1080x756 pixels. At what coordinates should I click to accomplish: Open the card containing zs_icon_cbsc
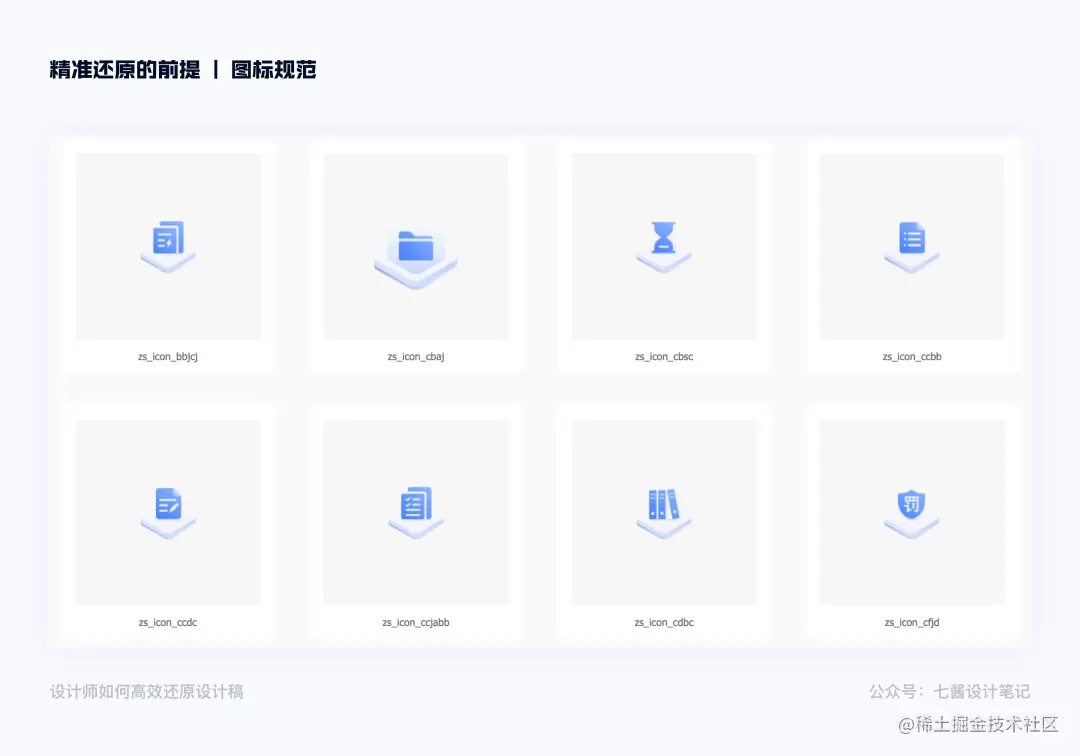(663, 253)
